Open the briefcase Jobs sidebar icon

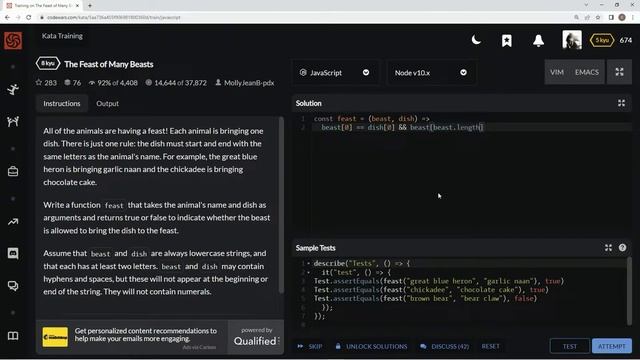point(13,171)
